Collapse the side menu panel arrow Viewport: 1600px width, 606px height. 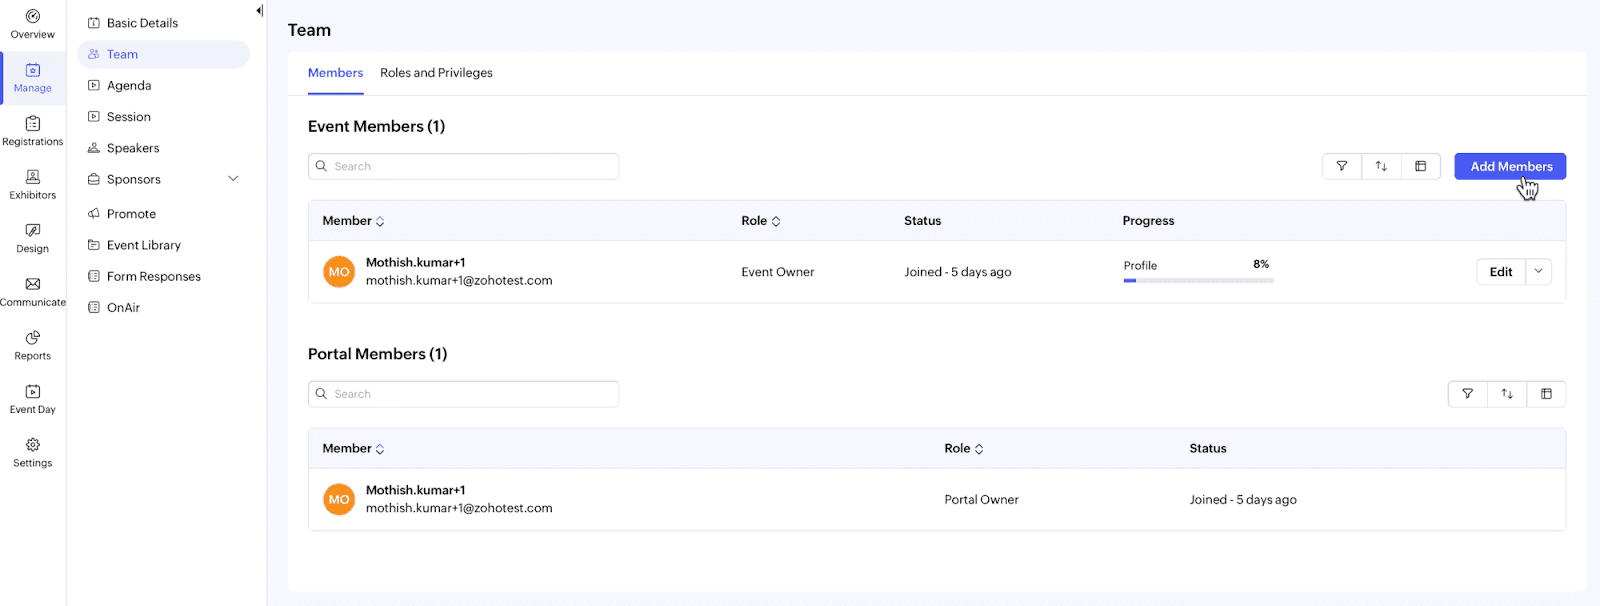coord(259,11)
